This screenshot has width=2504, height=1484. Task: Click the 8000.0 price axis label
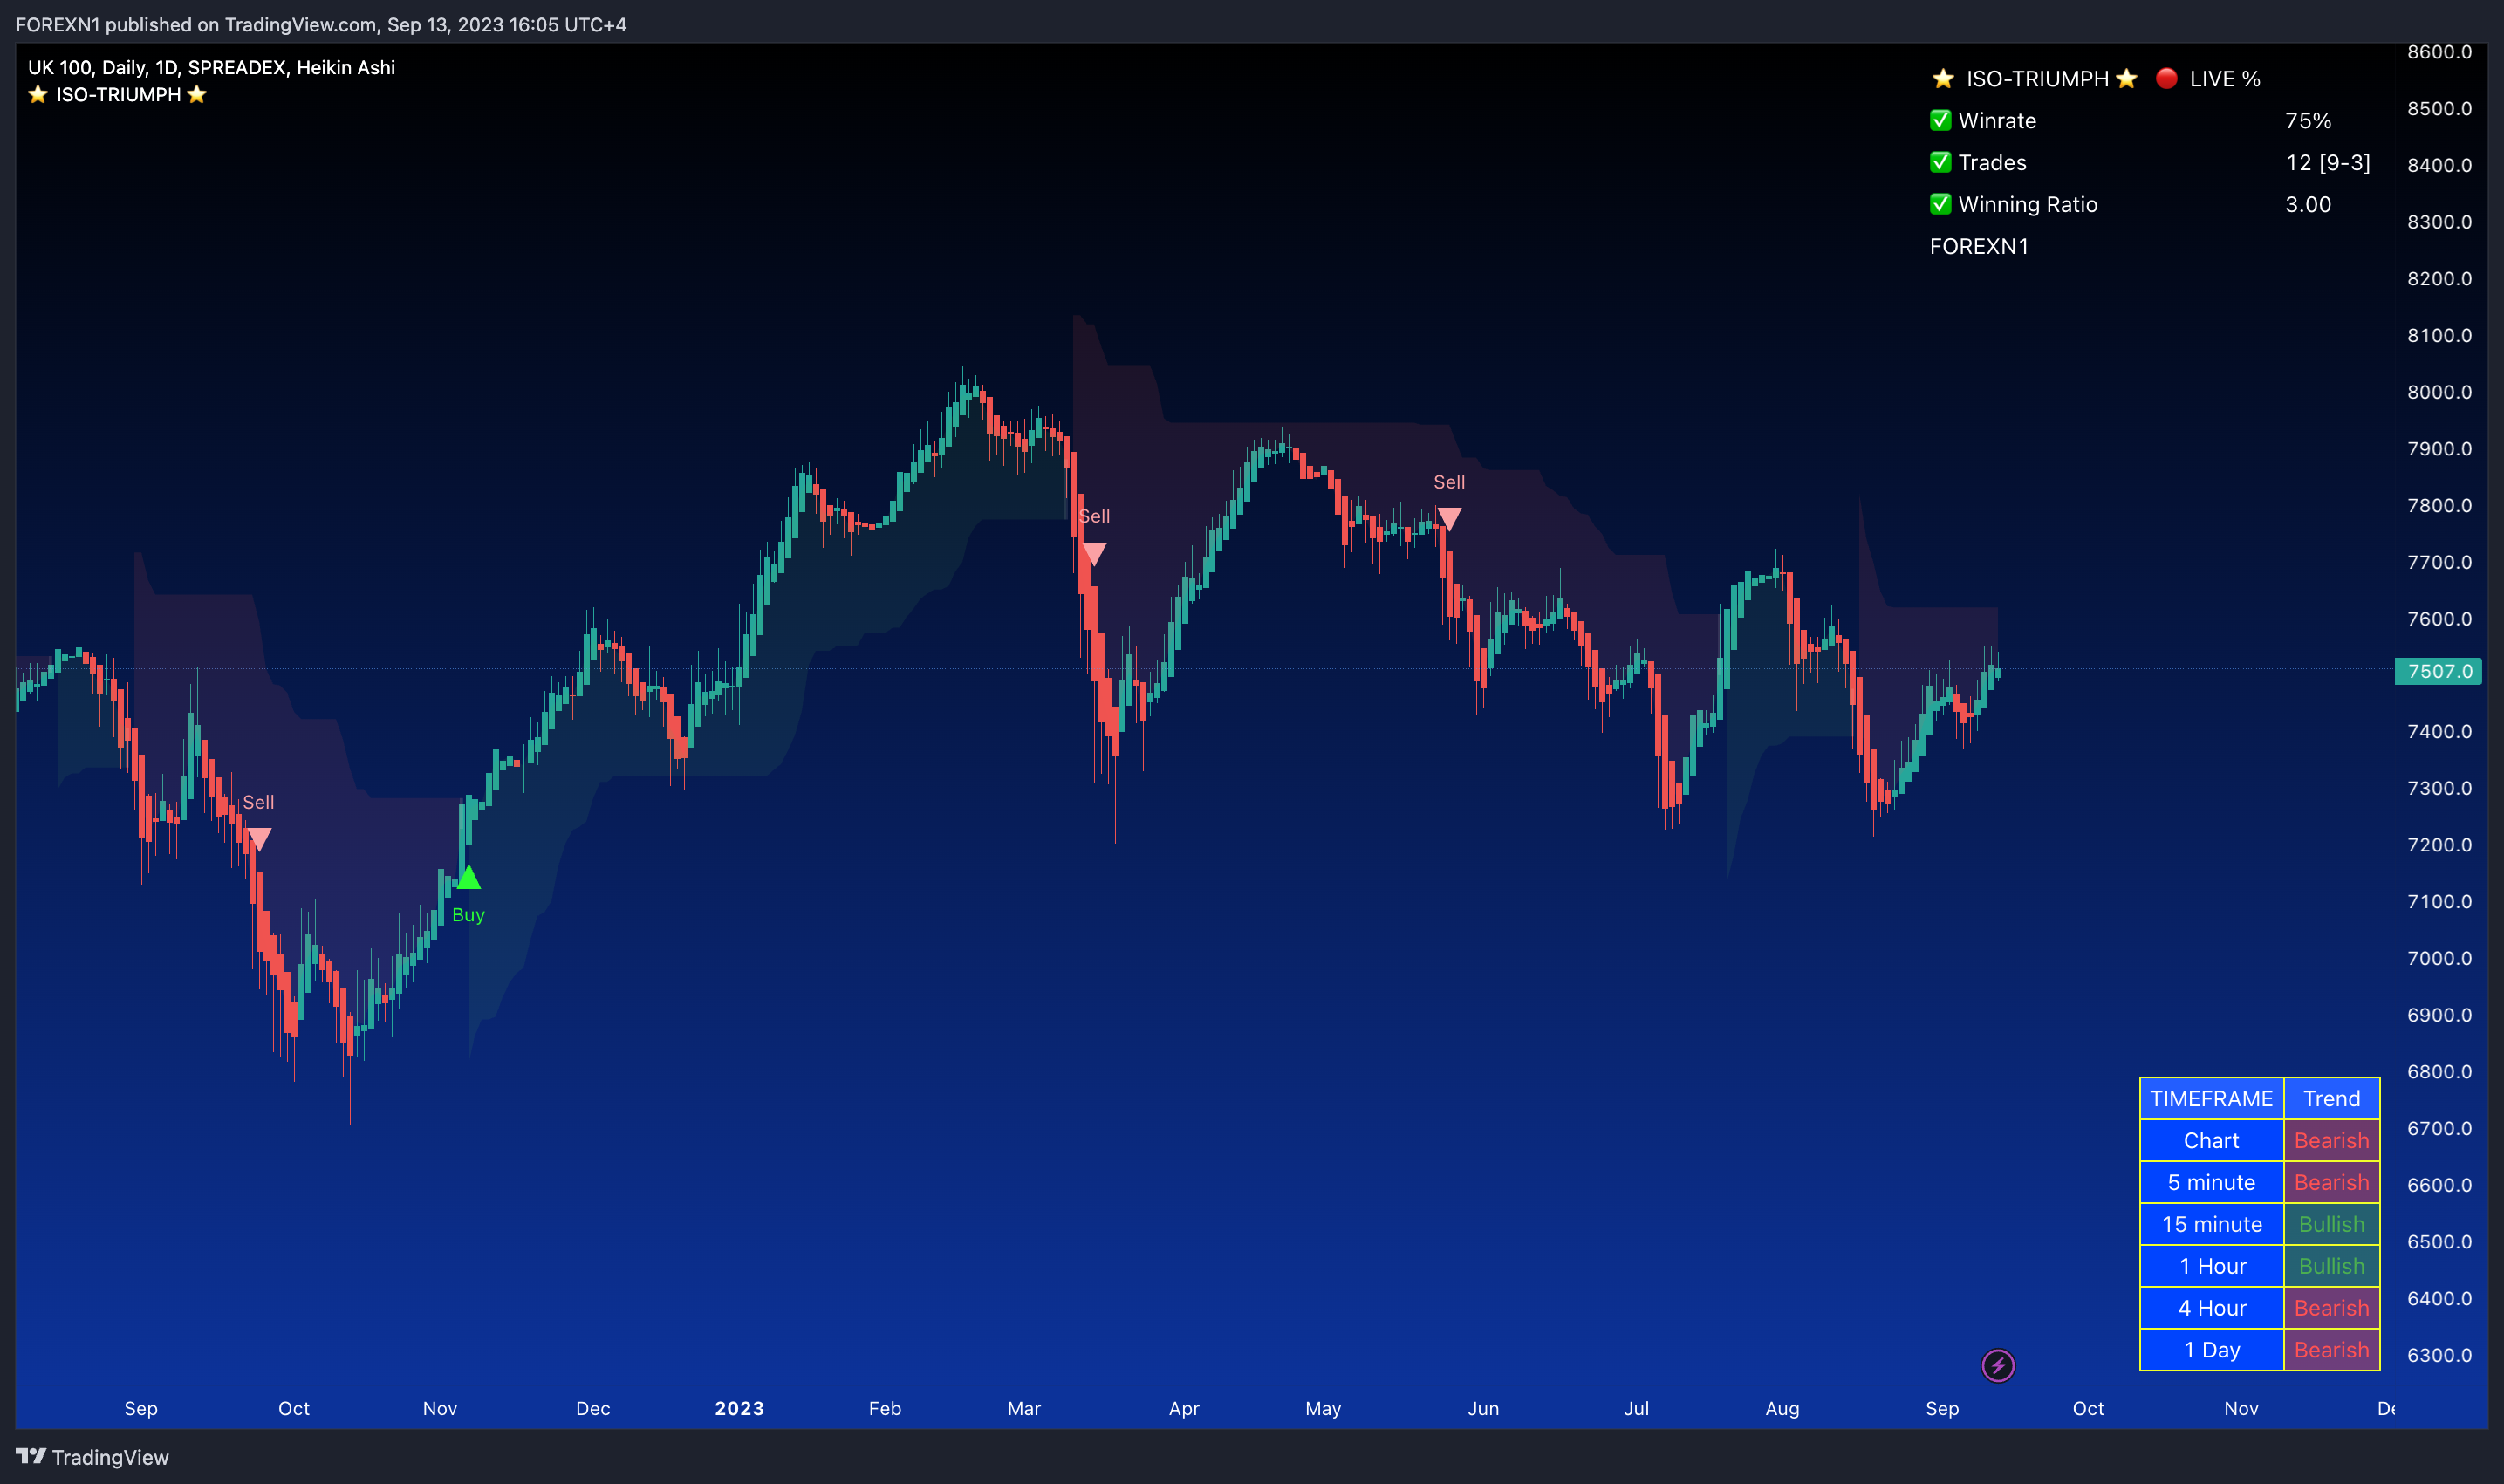point(2439,391)
